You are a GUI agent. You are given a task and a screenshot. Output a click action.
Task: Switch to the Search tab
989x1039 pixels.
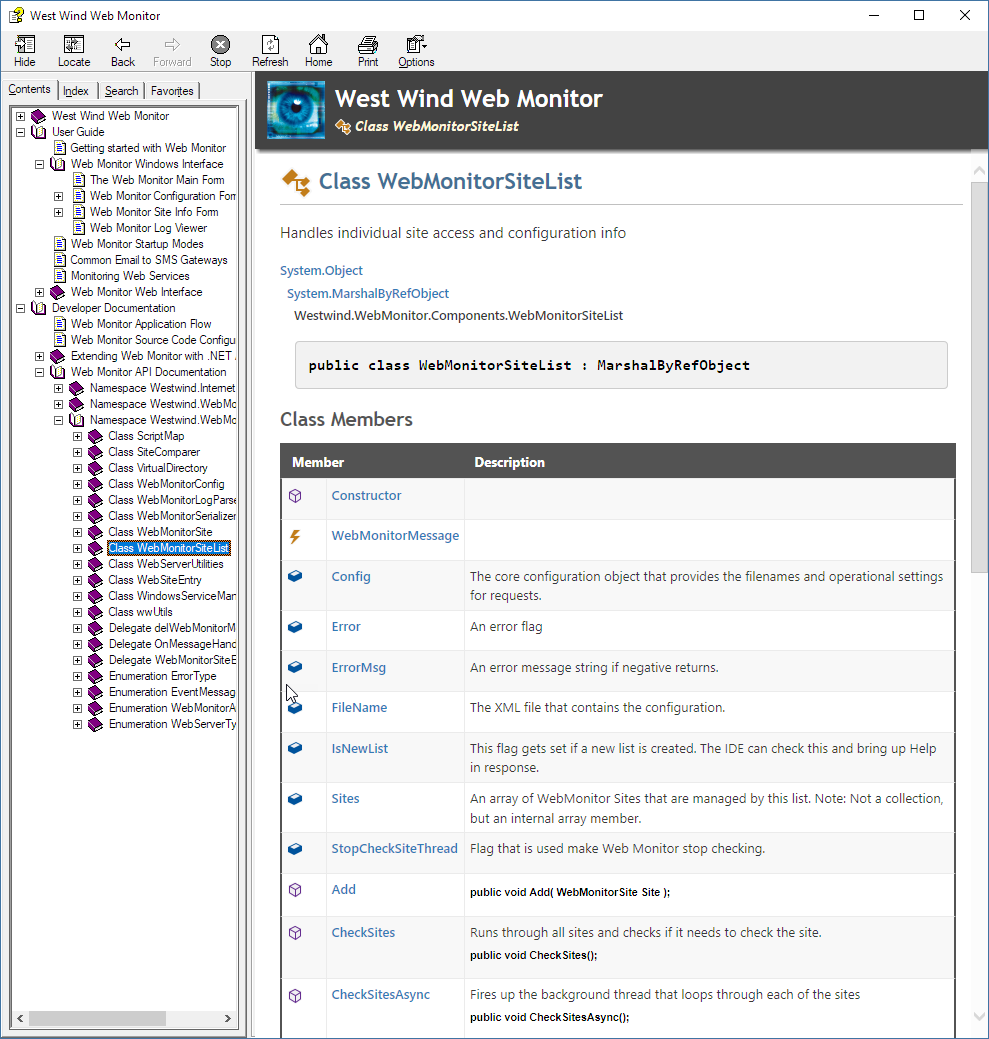pyautogui.click(x=121, y=91)
